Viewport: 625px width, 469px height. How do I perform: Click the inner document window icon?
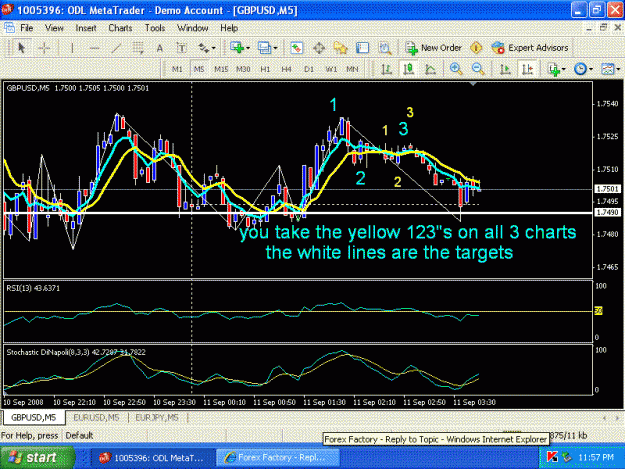(9, 28)
